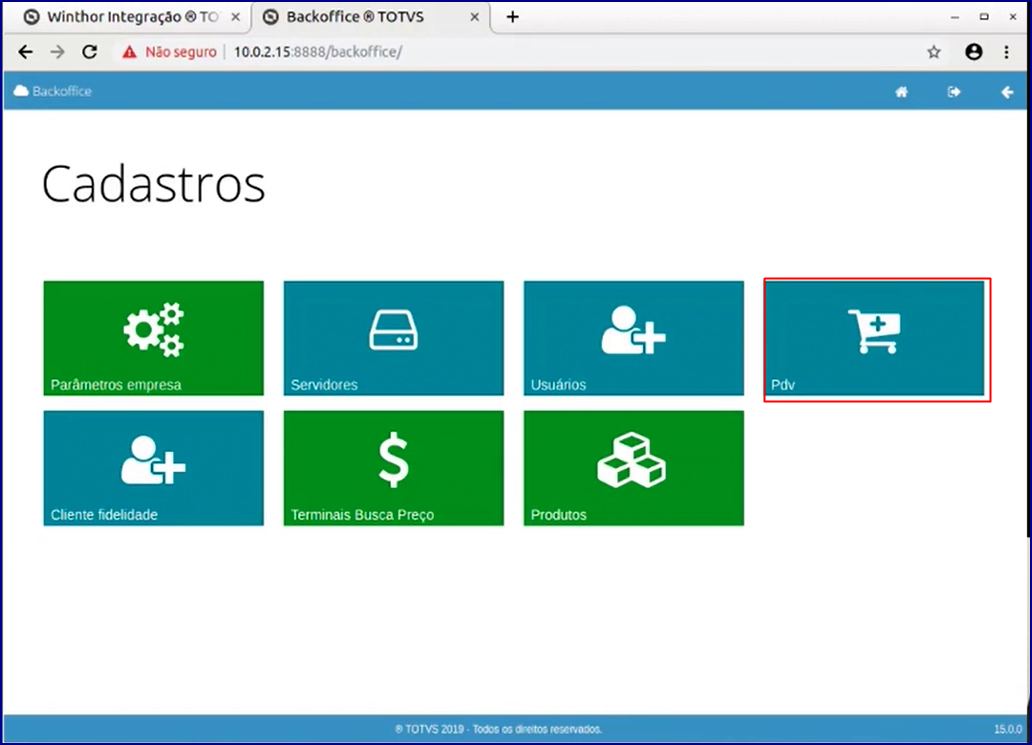The height and width of the screenshot is (745, 1032).
Task: Minimize the browser window
Action: [x=955, y=17]
